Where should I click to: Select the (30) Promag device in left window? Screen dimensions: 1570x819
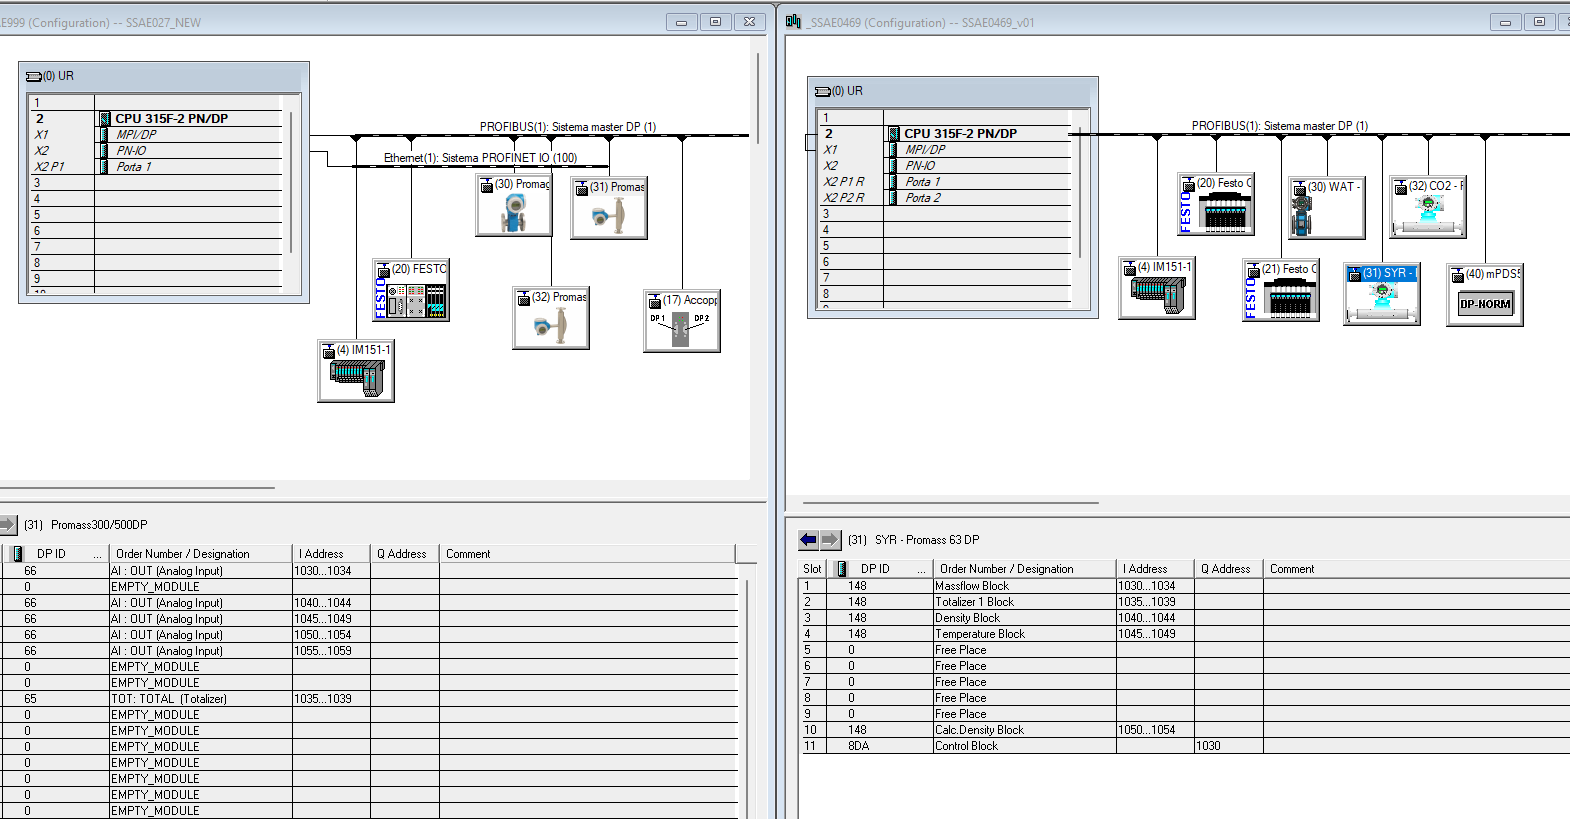514,204
